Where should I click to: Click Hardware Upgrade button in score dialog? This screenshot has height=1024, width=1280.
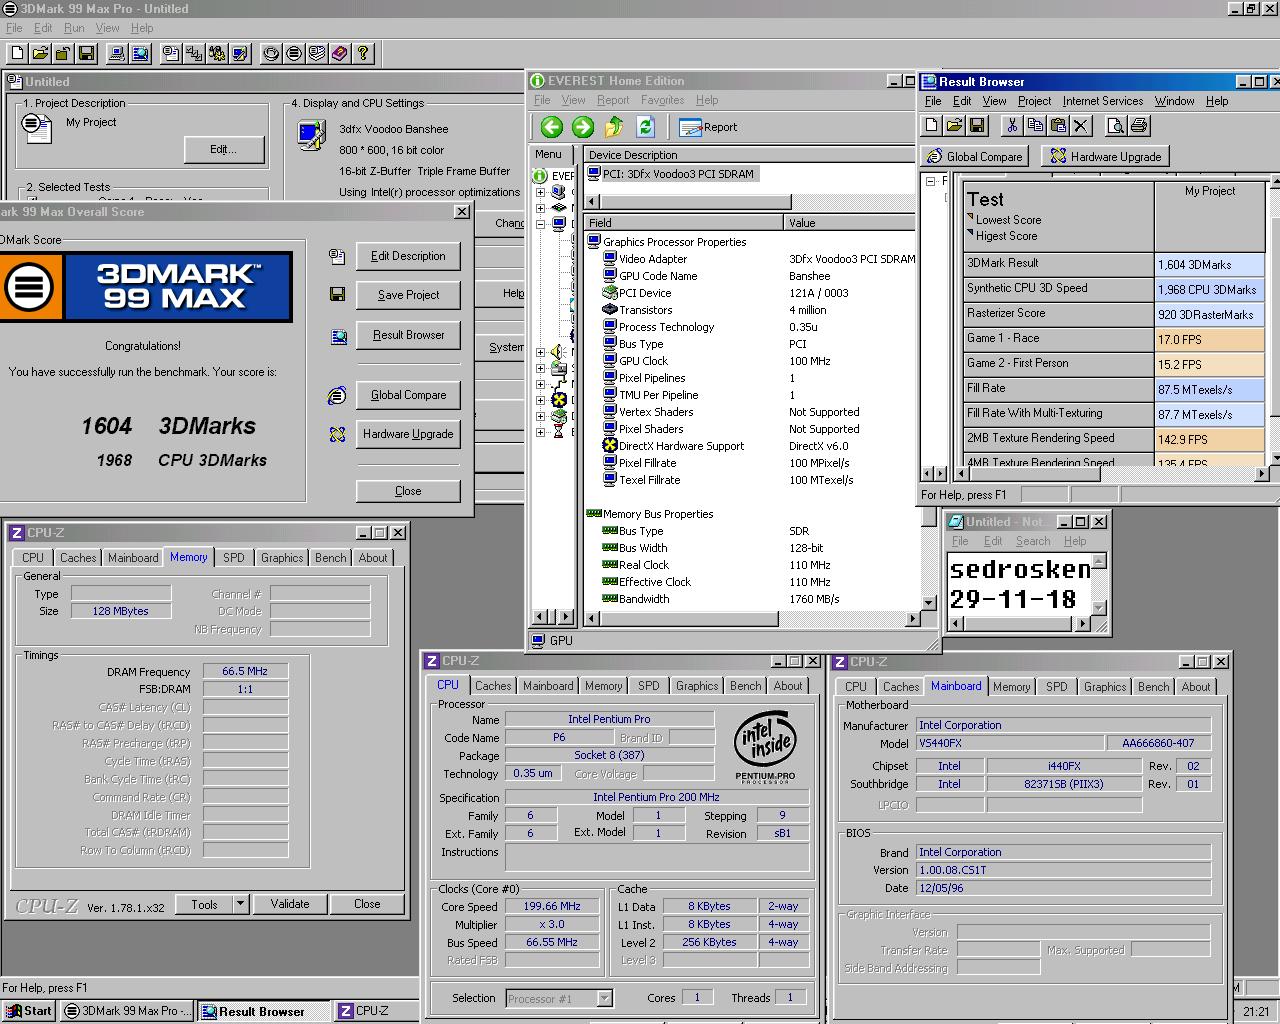coord(408,434)
